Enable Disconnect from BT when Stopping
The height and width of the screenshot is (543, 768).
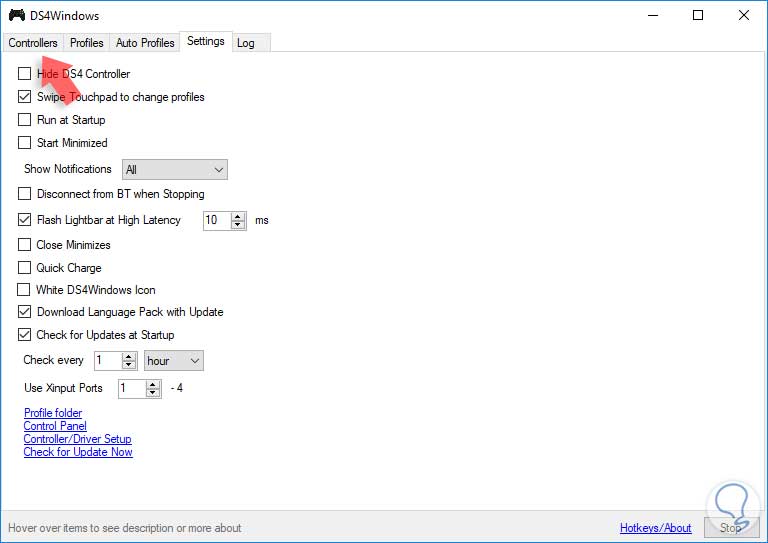(24, 194)
